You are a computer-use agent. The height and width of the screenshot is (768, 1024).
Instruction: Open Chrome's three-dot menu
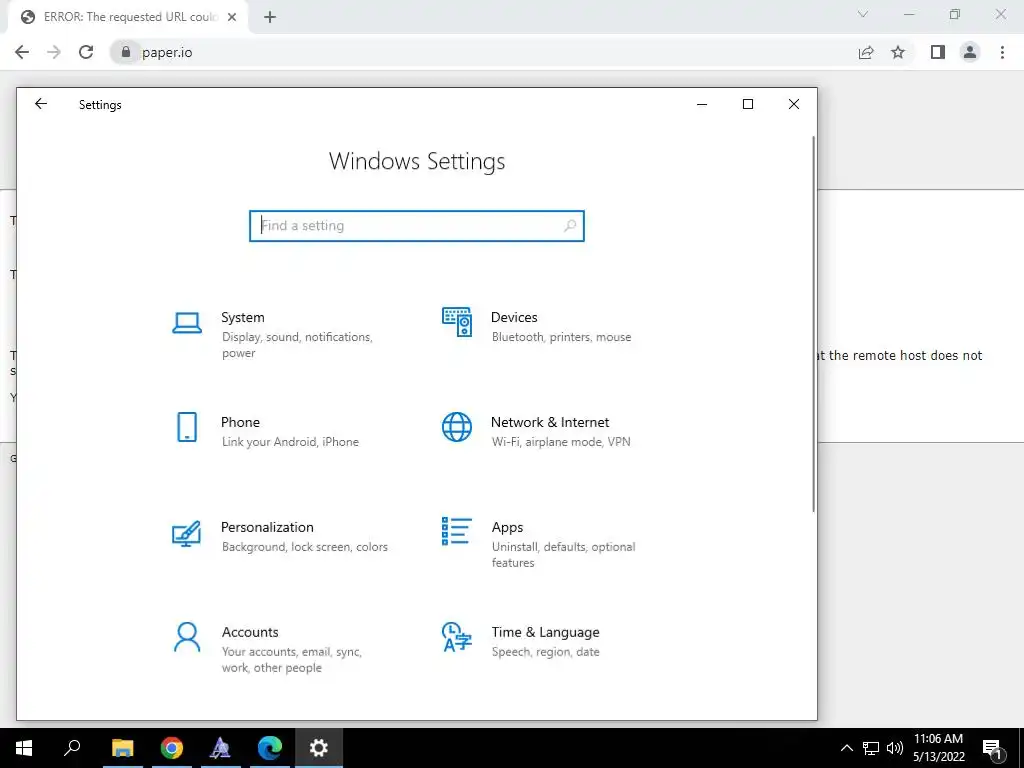click(x=1002, y=52)
